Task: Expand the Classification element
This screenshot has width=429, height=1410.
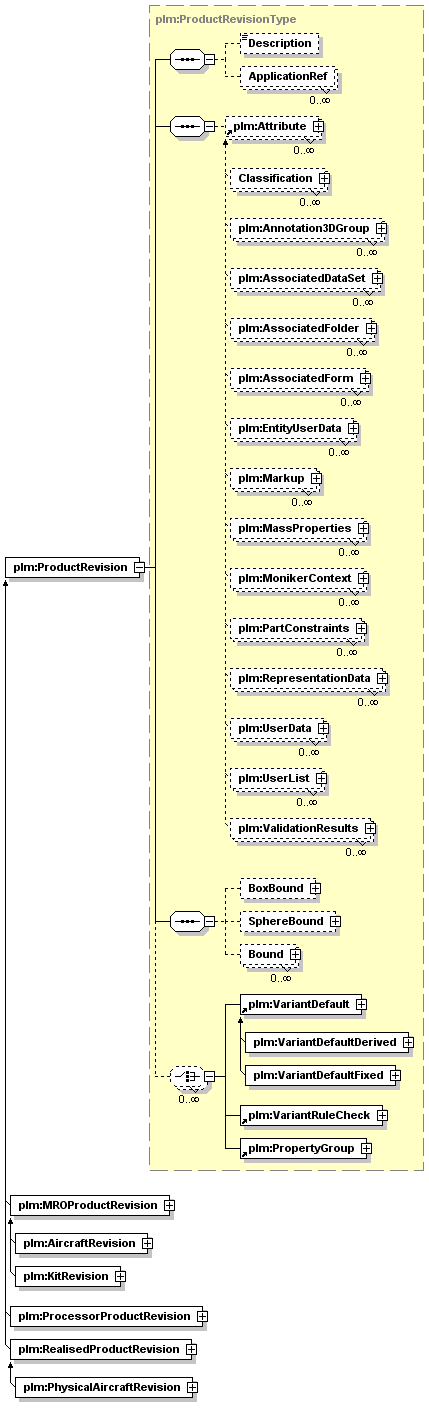Action: pyautogui.click(x=324, y=179)
